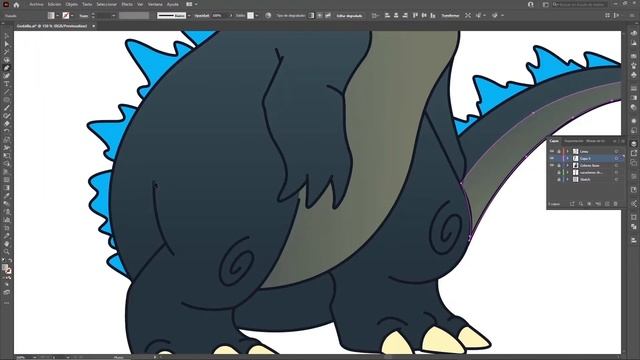Click the search Adobe help field
The height and width of the screenshot is (360, 640).
pos(580,4)
